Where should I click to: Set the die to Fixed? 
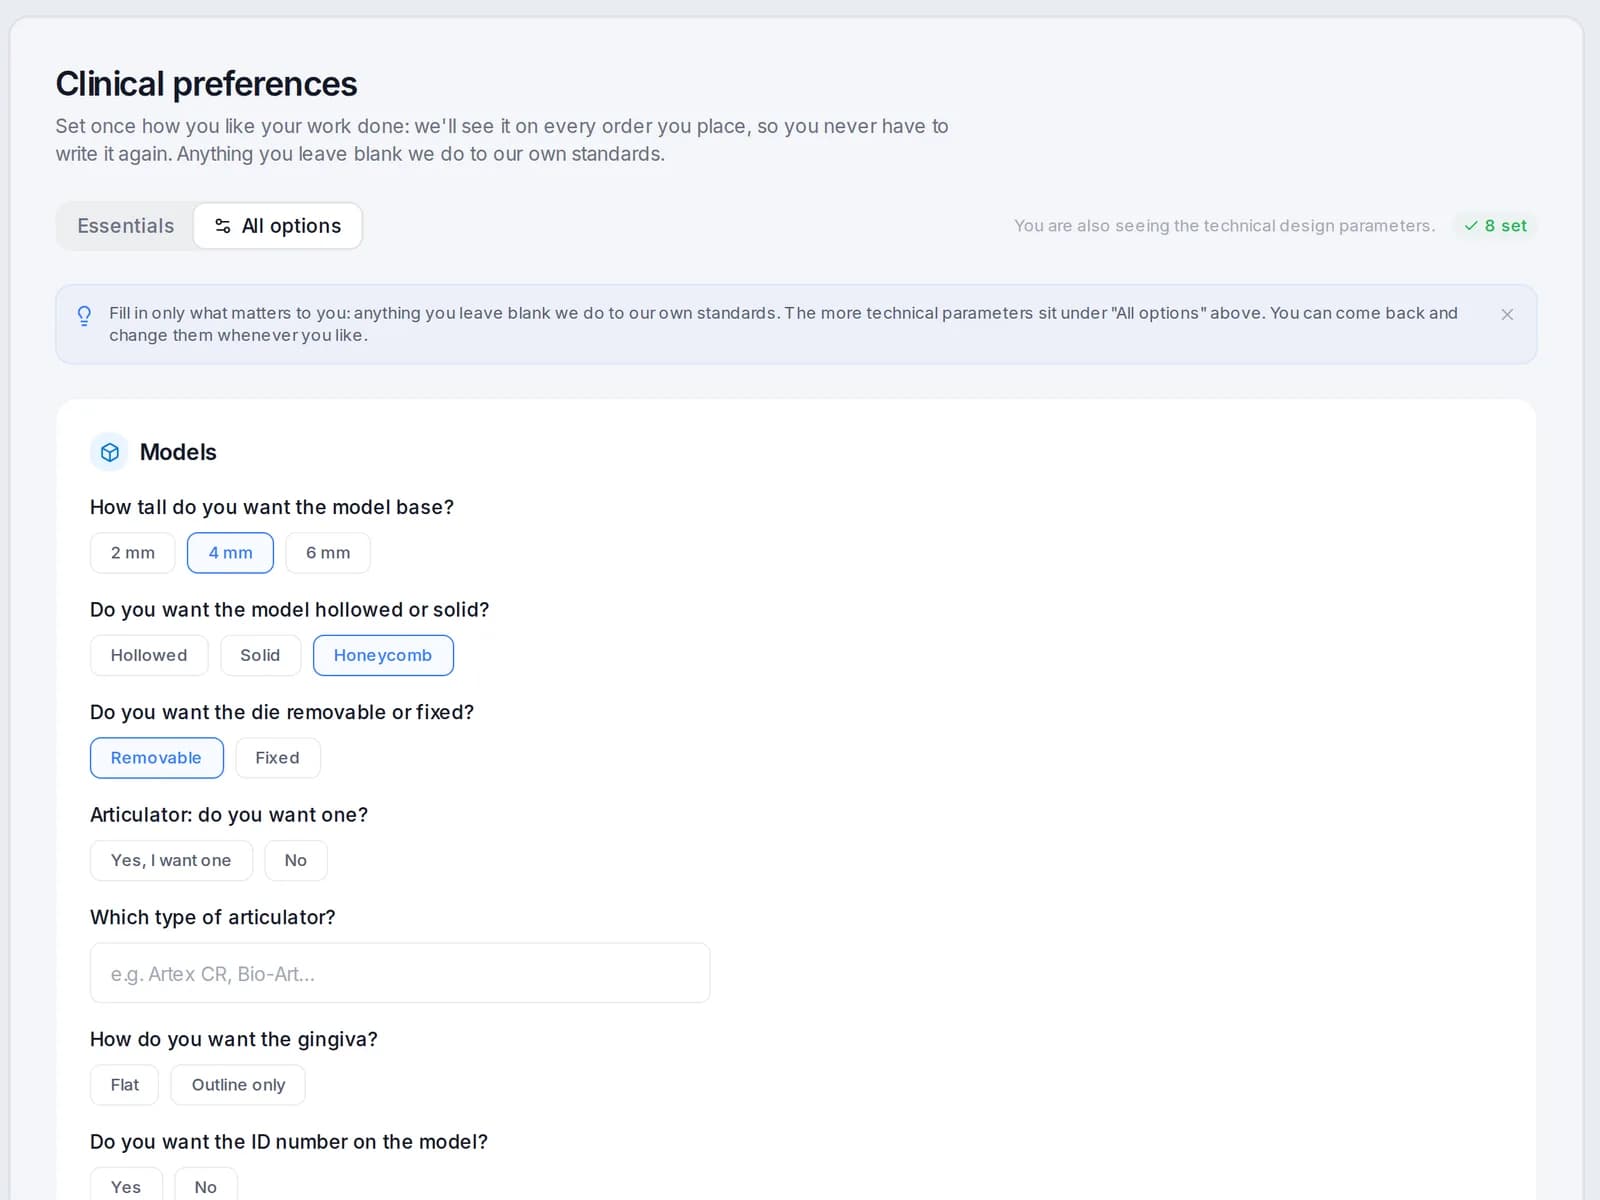(x=277, y=758)
